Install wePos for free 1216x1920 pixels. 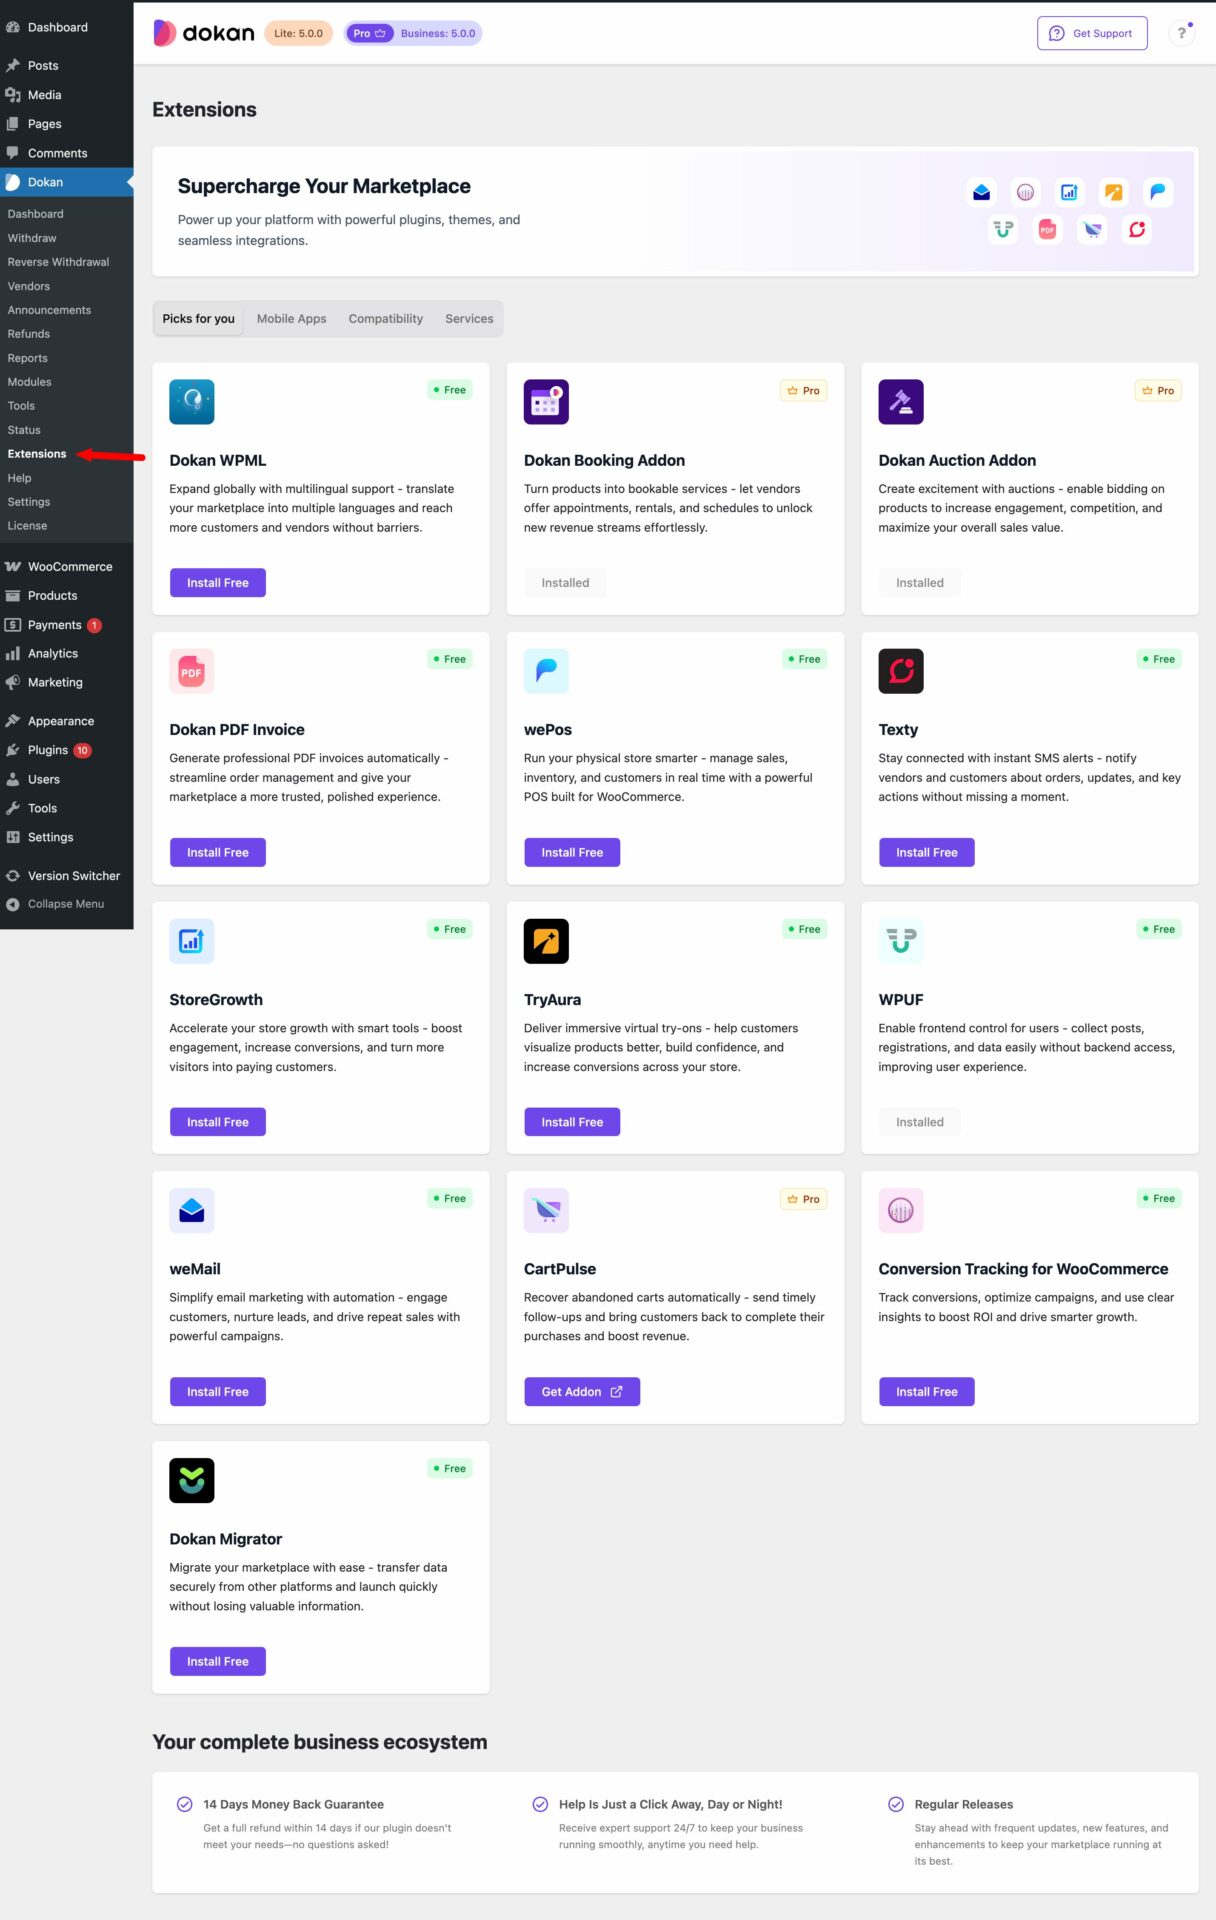coord(572,853)
